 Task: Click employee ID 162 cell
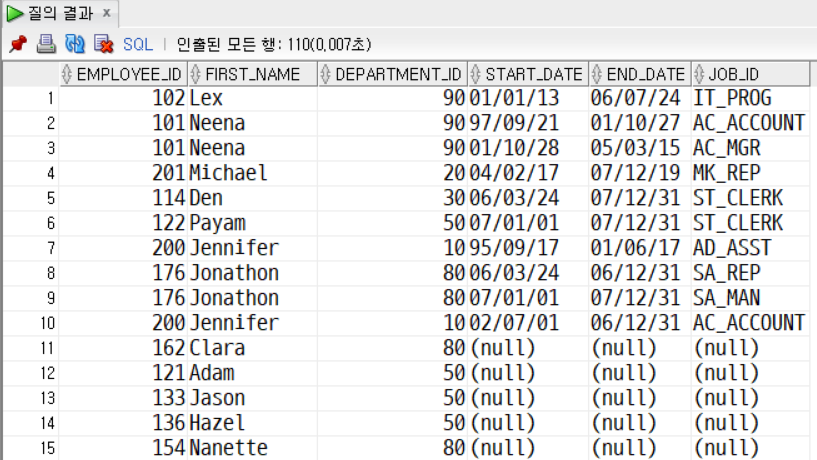coord(123,348)
